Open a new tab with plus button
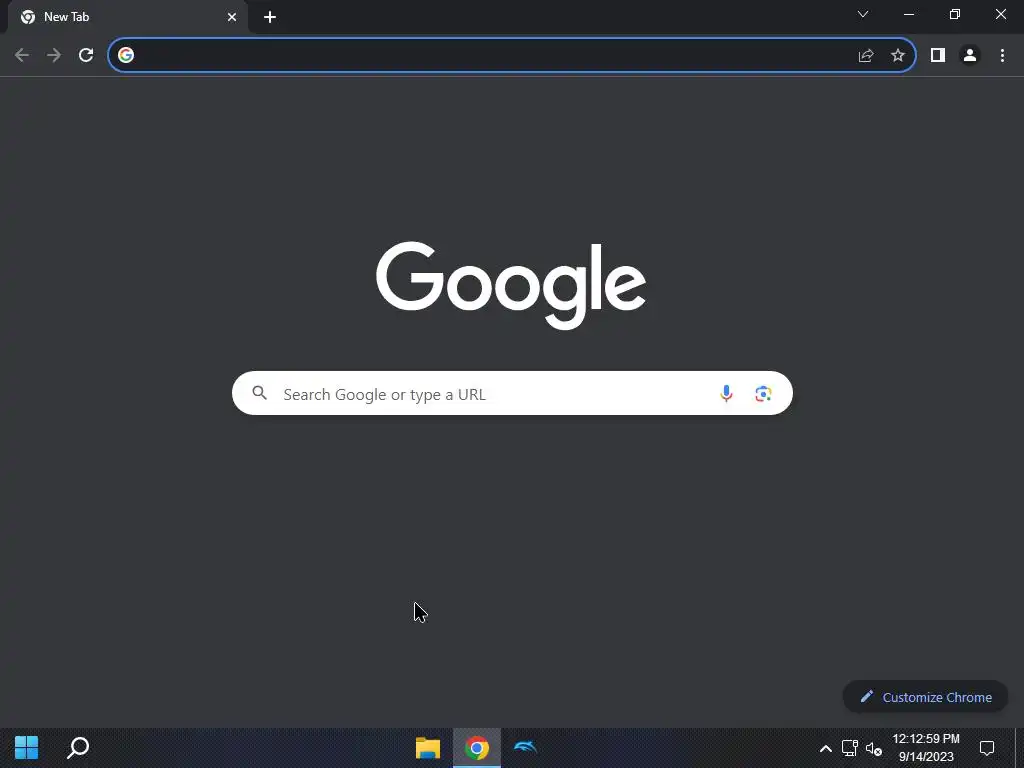 [x=270, y=17]
